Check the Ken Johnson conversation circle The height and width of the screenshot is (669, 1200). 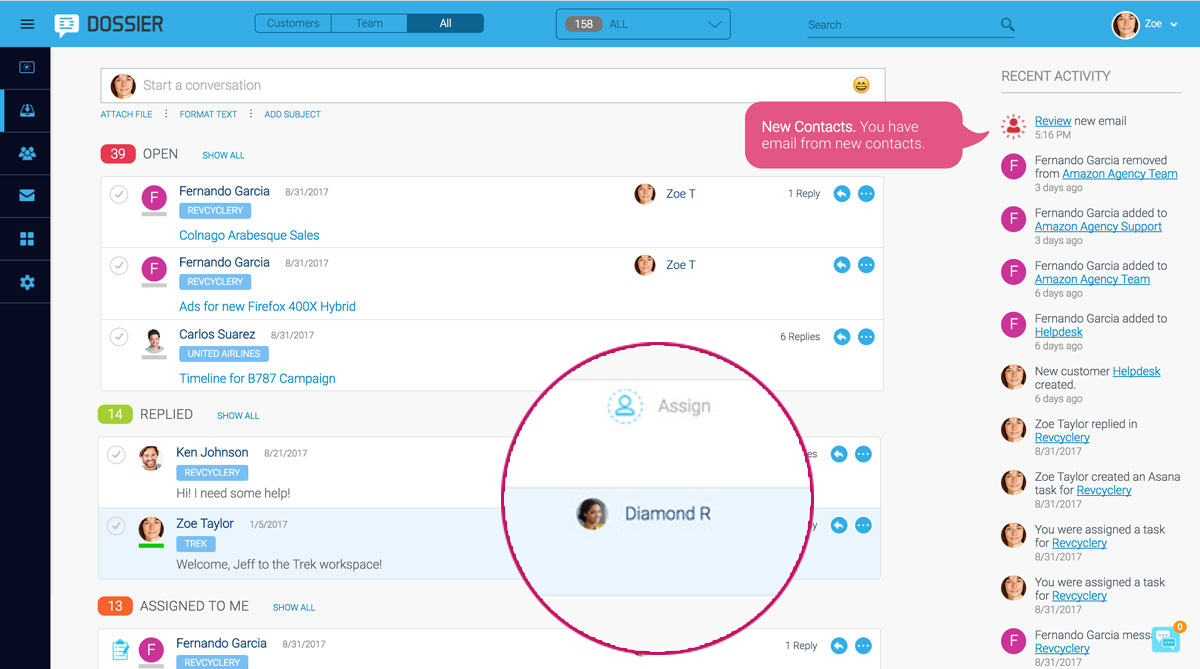117,455
